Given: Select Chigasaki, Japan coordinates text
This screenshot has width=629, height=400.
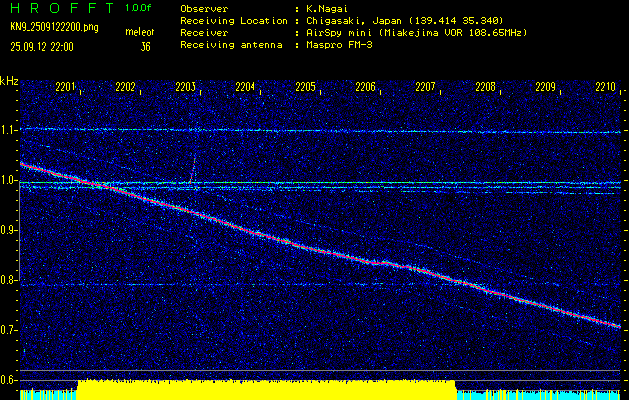Looking at the screenshot, I should 404,20.
